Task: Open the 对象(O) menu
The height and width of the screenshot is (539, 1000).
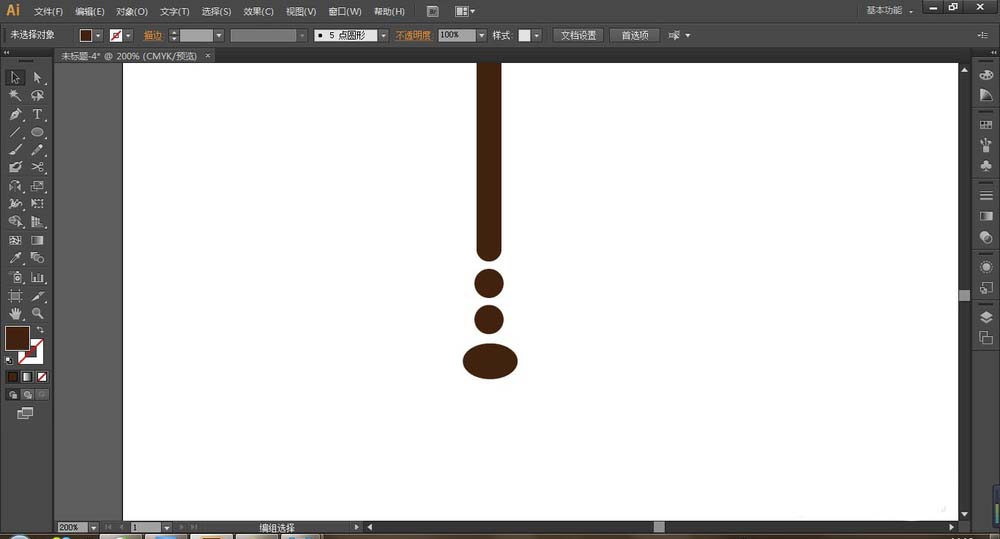Action: click(x=131, y=11)
